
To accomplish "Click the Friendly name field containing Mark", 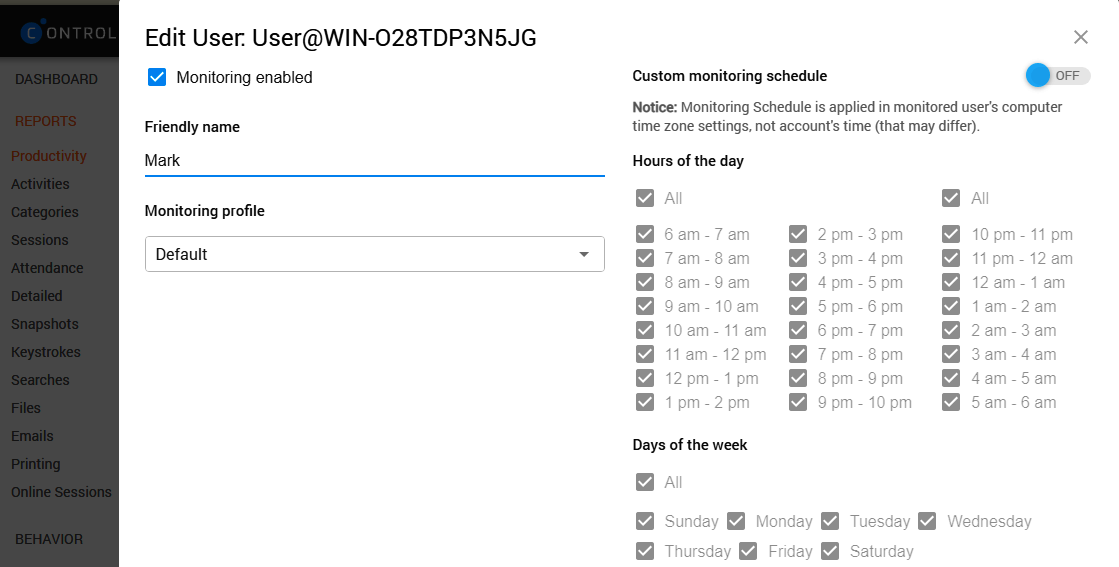I will (x=375, y=160).
